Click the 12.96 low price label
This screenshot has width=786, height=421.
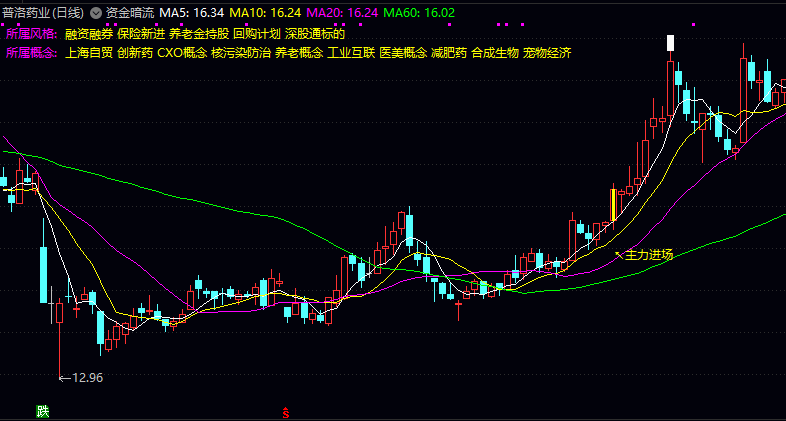tap(88, 378)
